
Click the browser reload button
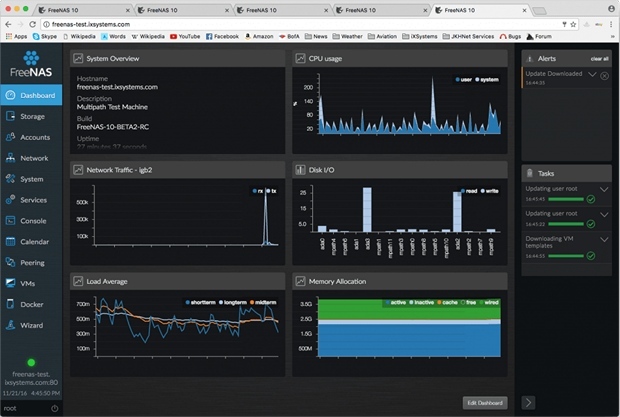click(x=32, y=24)
